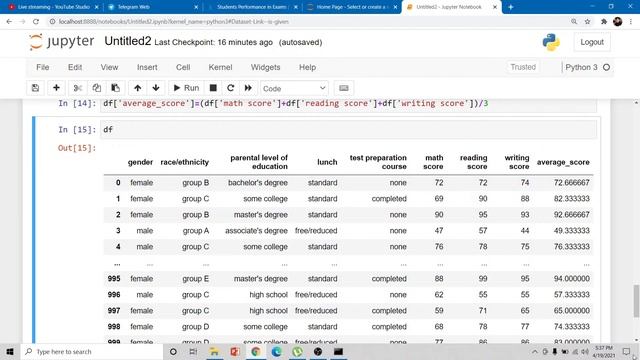Go back in browser history

9,22
